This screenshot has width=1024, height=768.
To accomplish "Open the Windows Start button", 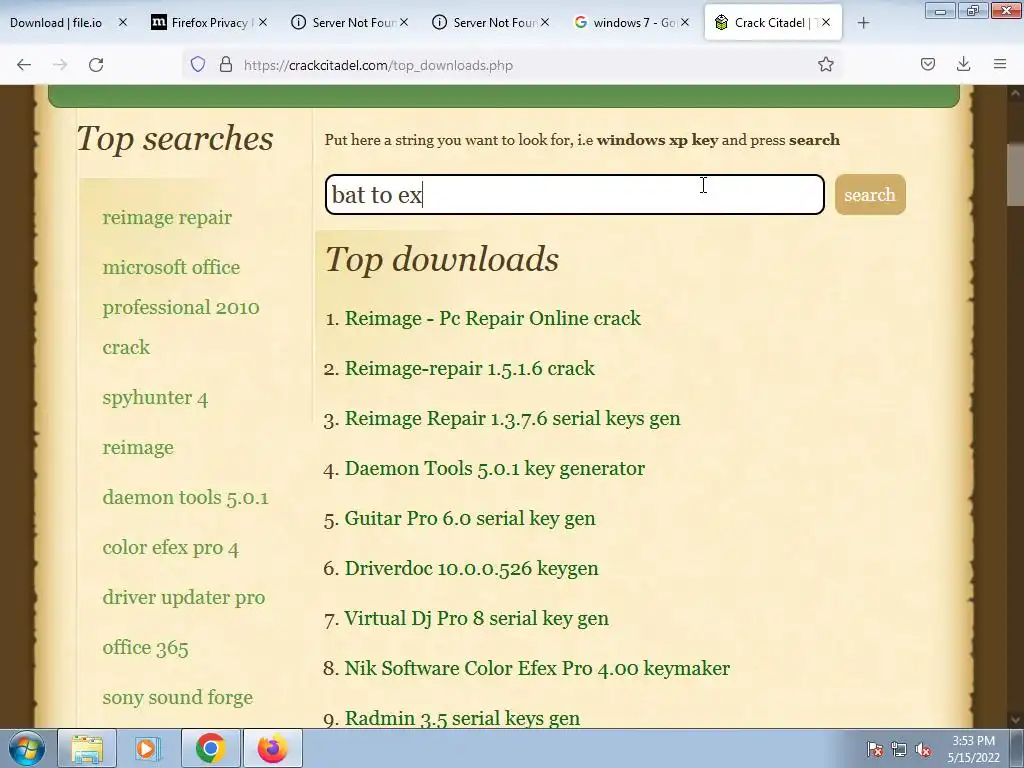I will (x=26, y=748).
